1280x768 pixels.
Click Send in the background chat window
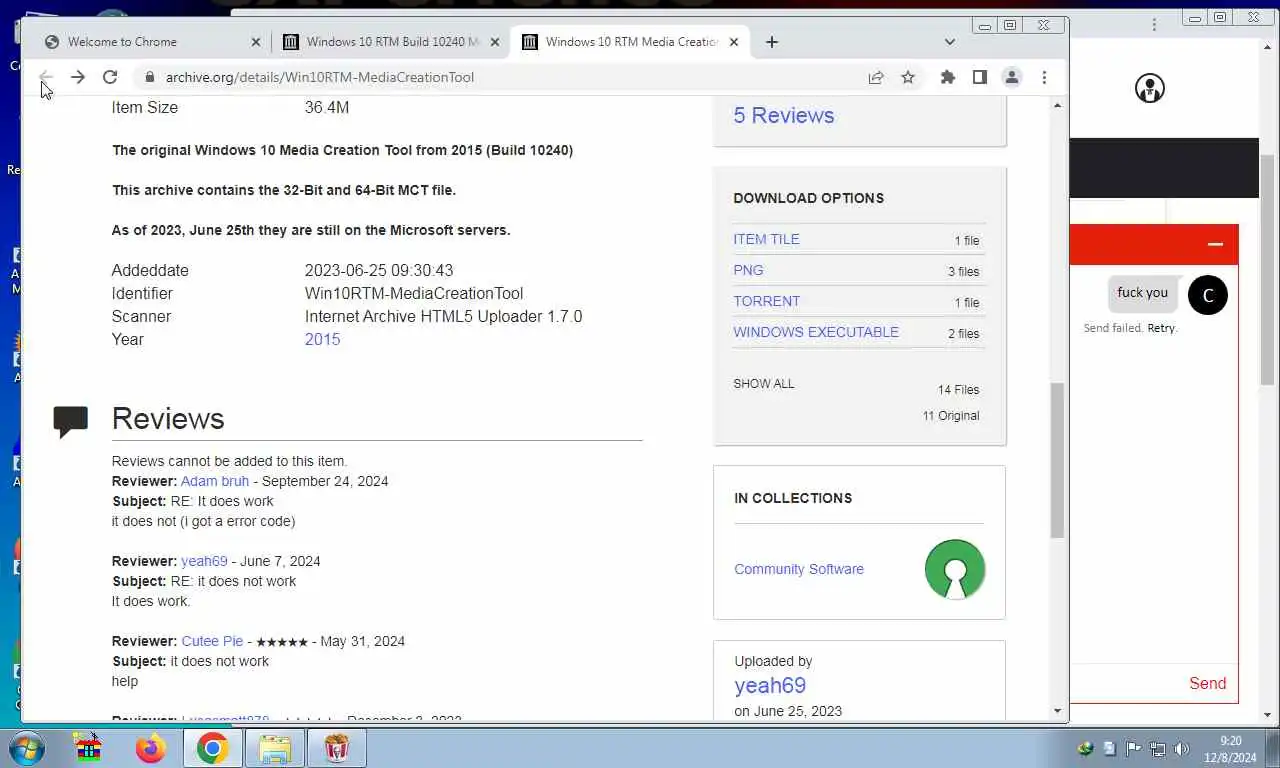pyautogui.click(x=1207, y=684)
